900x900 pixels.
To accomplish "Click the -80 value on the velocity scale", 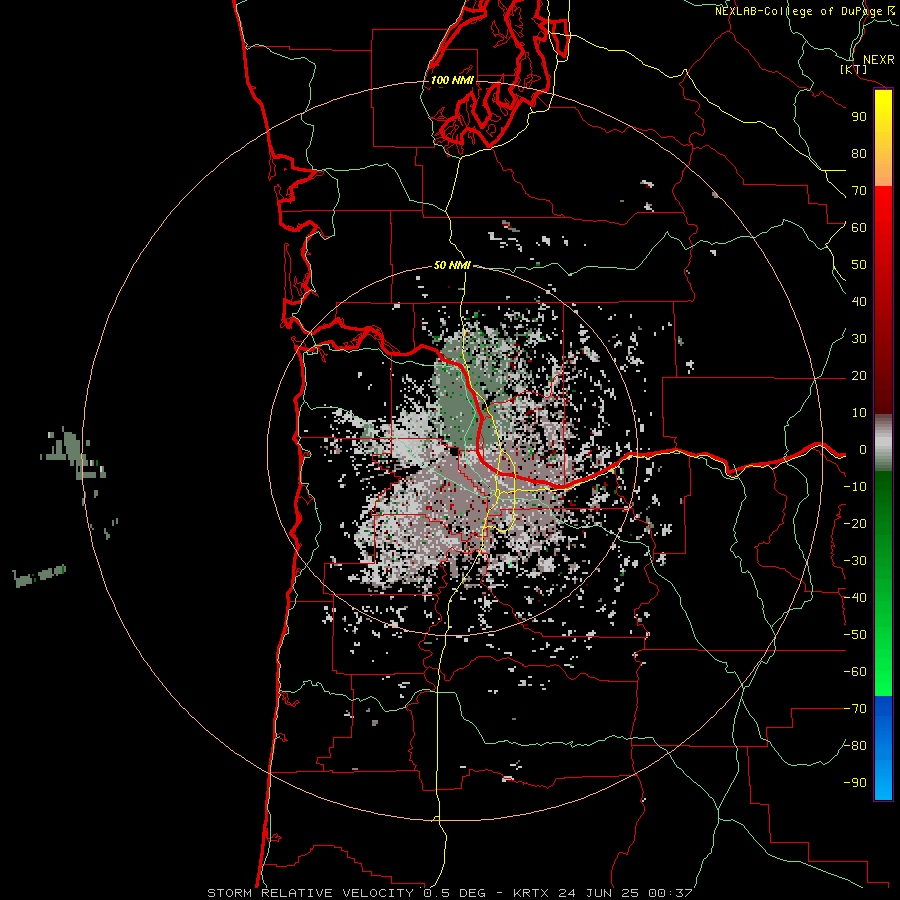I will click(x=855, y=746).
